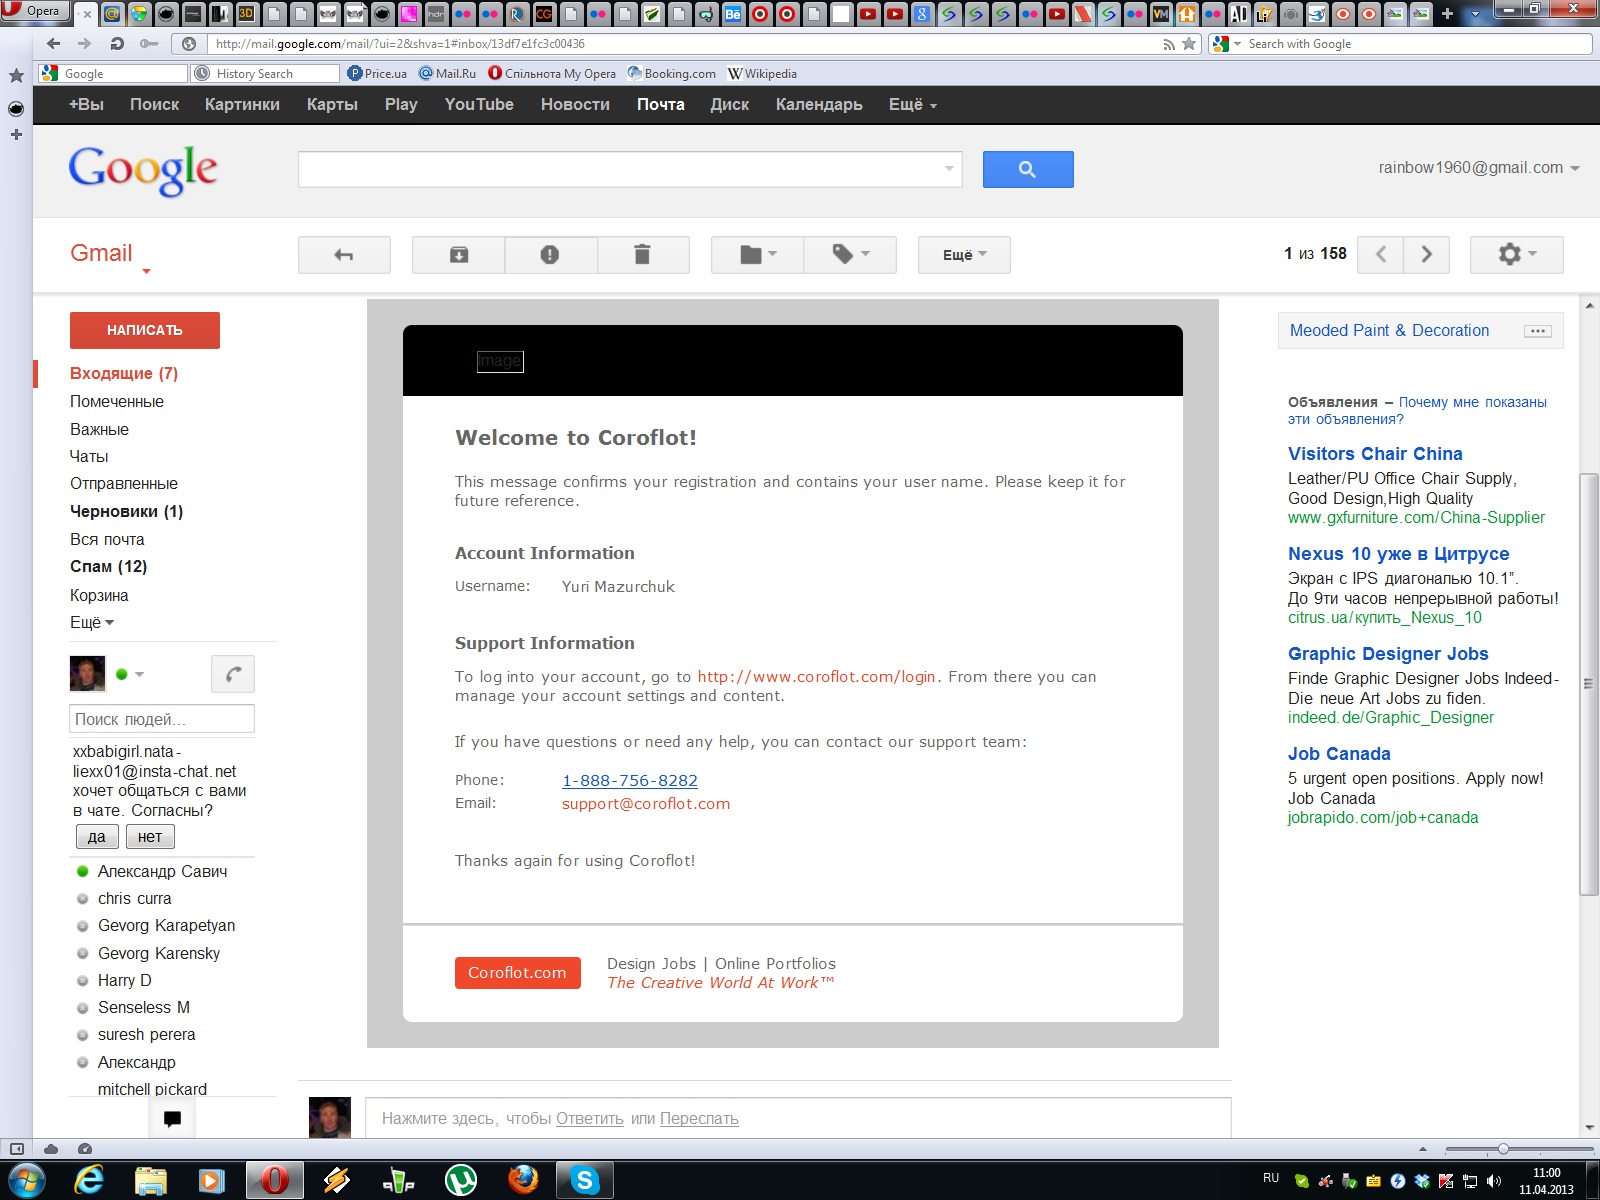
Task: Show options for Meoded Paint & Decoration
Action: point(1538,331)
